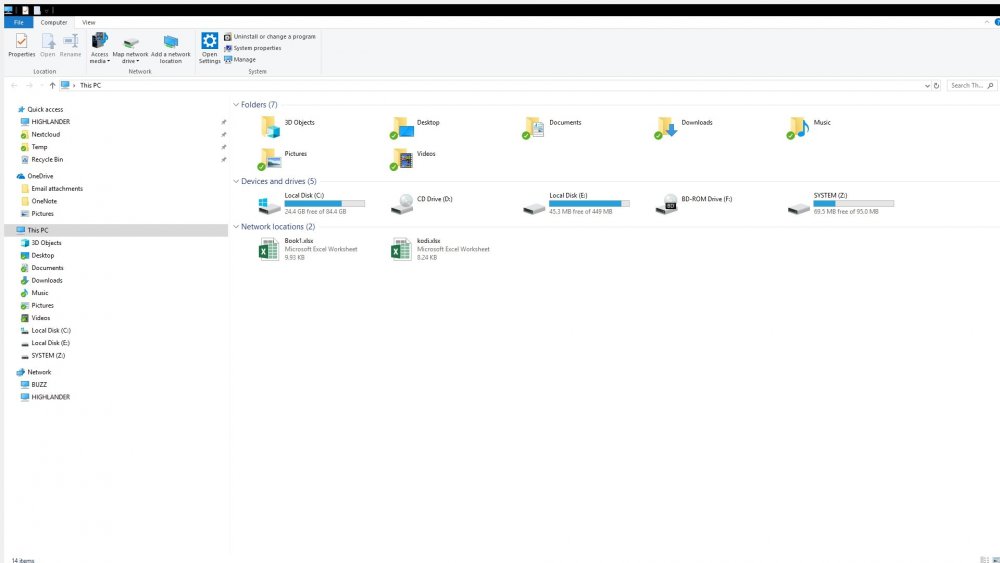Select the Music folder icon
The width and height of the screenshot is (1000, 563).
tap(798, 127)
